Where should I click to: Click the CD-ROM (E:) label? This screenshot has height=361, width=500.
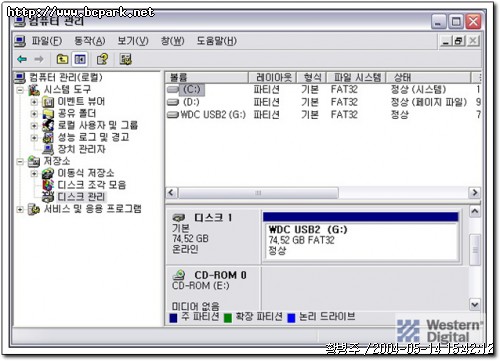click(x=201, y=286)
